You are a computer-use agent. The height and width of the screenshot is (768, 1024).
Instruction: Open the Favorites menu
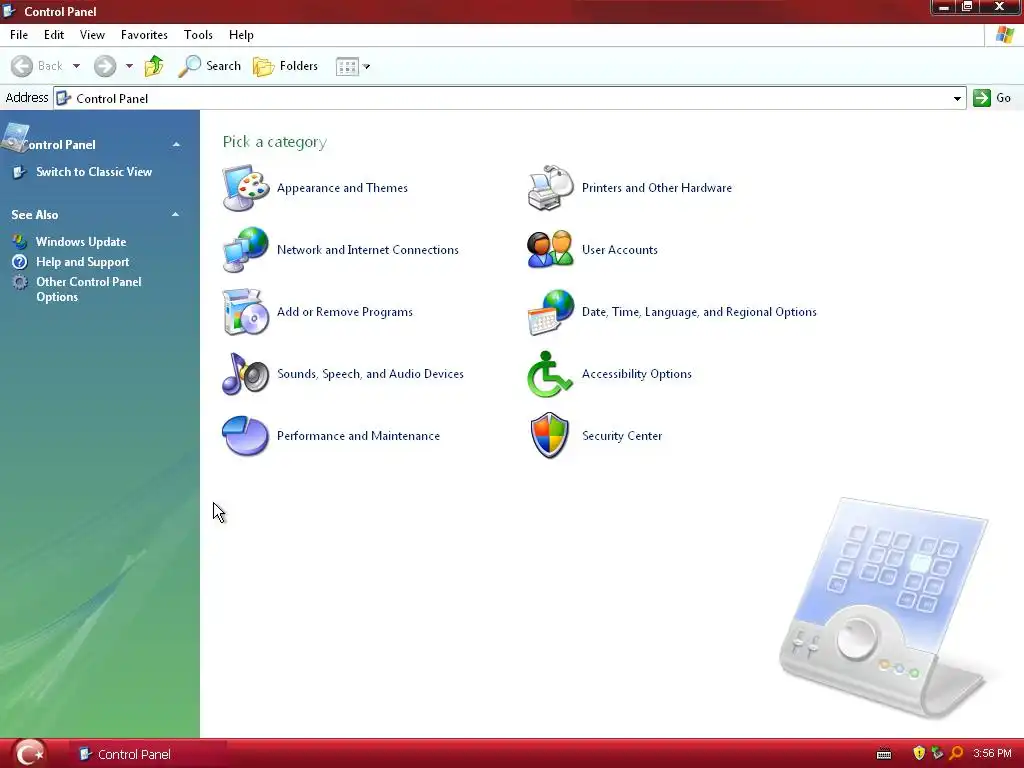coord(144,35)
